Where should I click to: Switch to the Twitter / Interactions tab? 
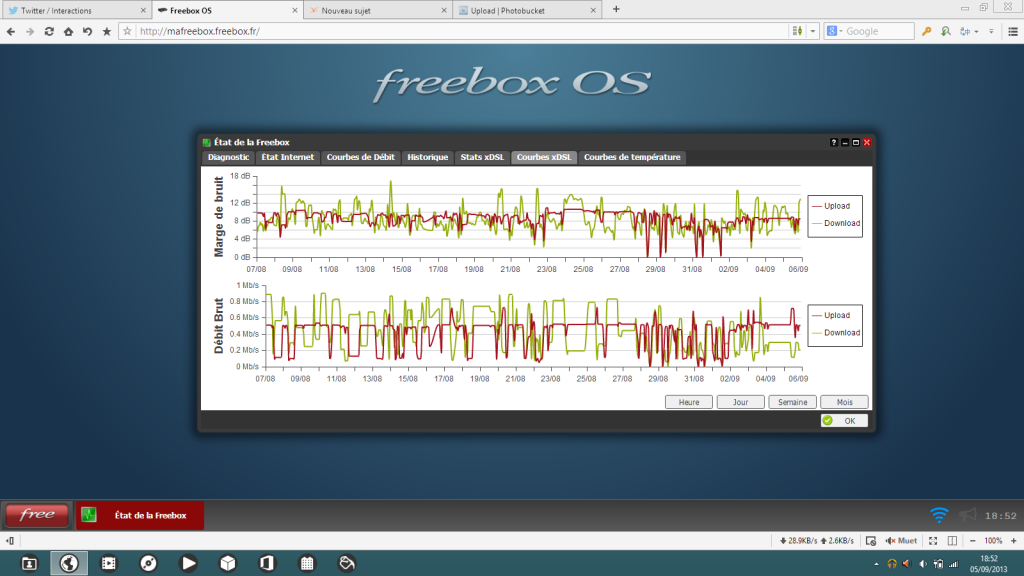(76, 10)
